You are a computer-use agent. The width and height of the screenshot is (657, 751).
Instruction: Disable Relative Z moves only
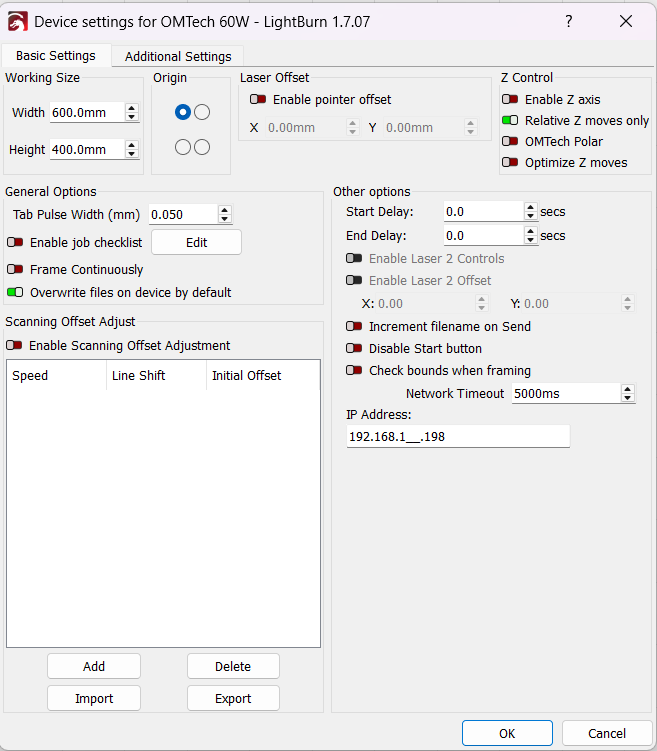(510, 120)
